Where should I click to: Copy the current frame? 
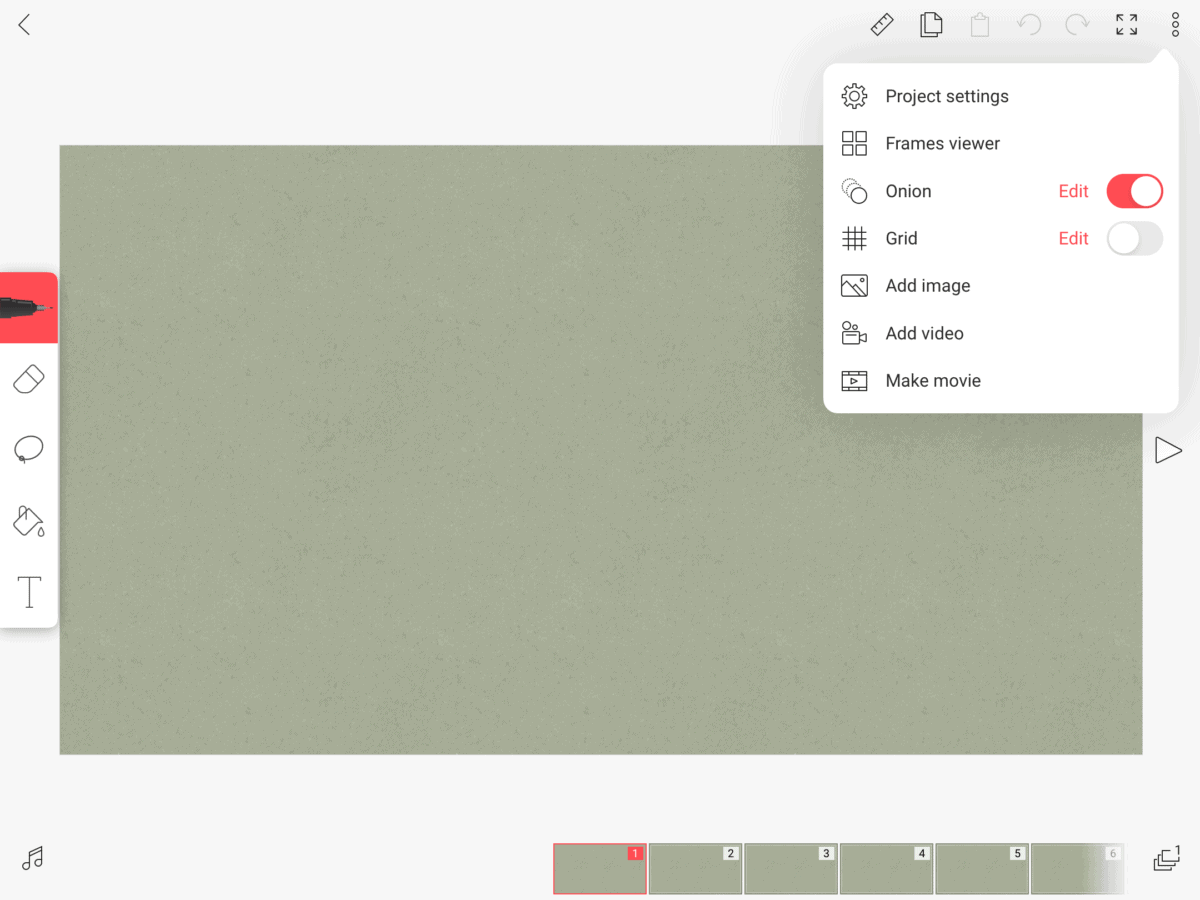coord(931,25)
